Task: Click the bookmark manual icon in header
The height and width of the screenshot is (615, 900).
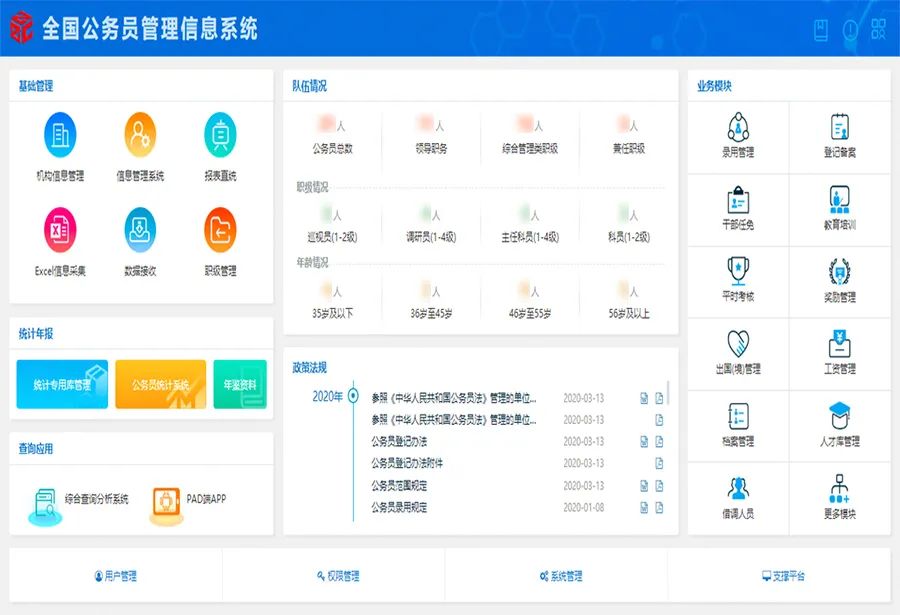Action: coord(821,30)
